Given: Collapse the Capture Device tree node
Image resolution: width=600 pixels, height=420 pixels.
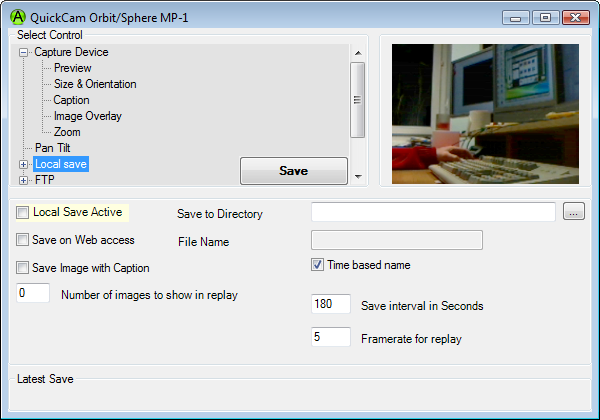Looking at the screenshot, I should pos(23,52).
